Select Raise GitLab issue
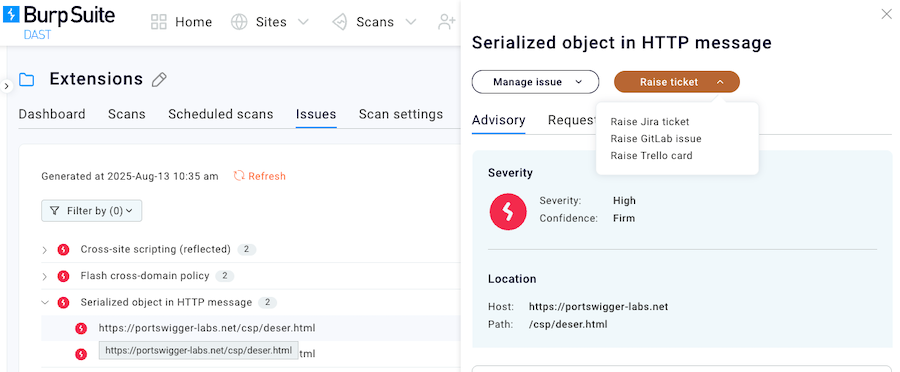Screen dimensions: 900x372 click(x=655, y=138)
